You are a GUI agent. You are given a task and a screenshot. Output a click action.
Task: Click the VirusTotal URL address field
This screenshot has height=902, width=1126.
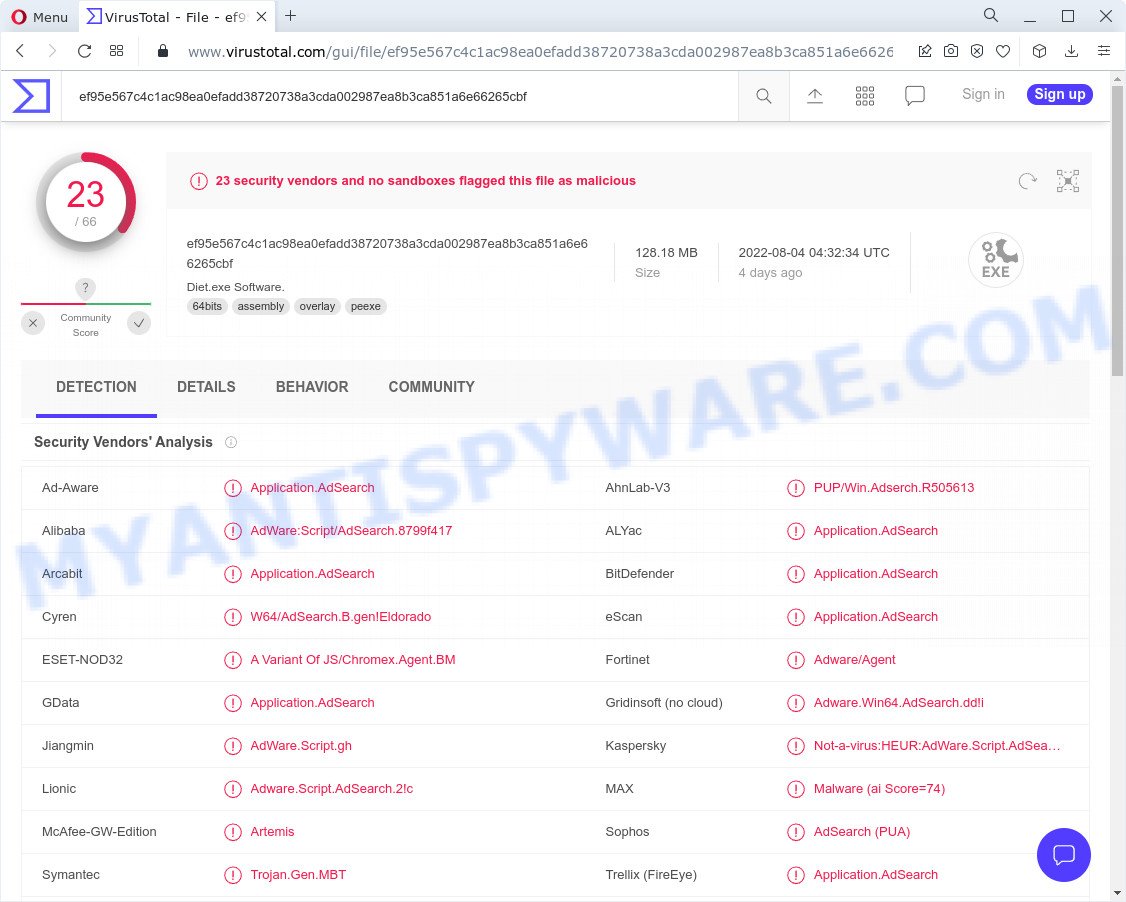(x=540, y=52)
